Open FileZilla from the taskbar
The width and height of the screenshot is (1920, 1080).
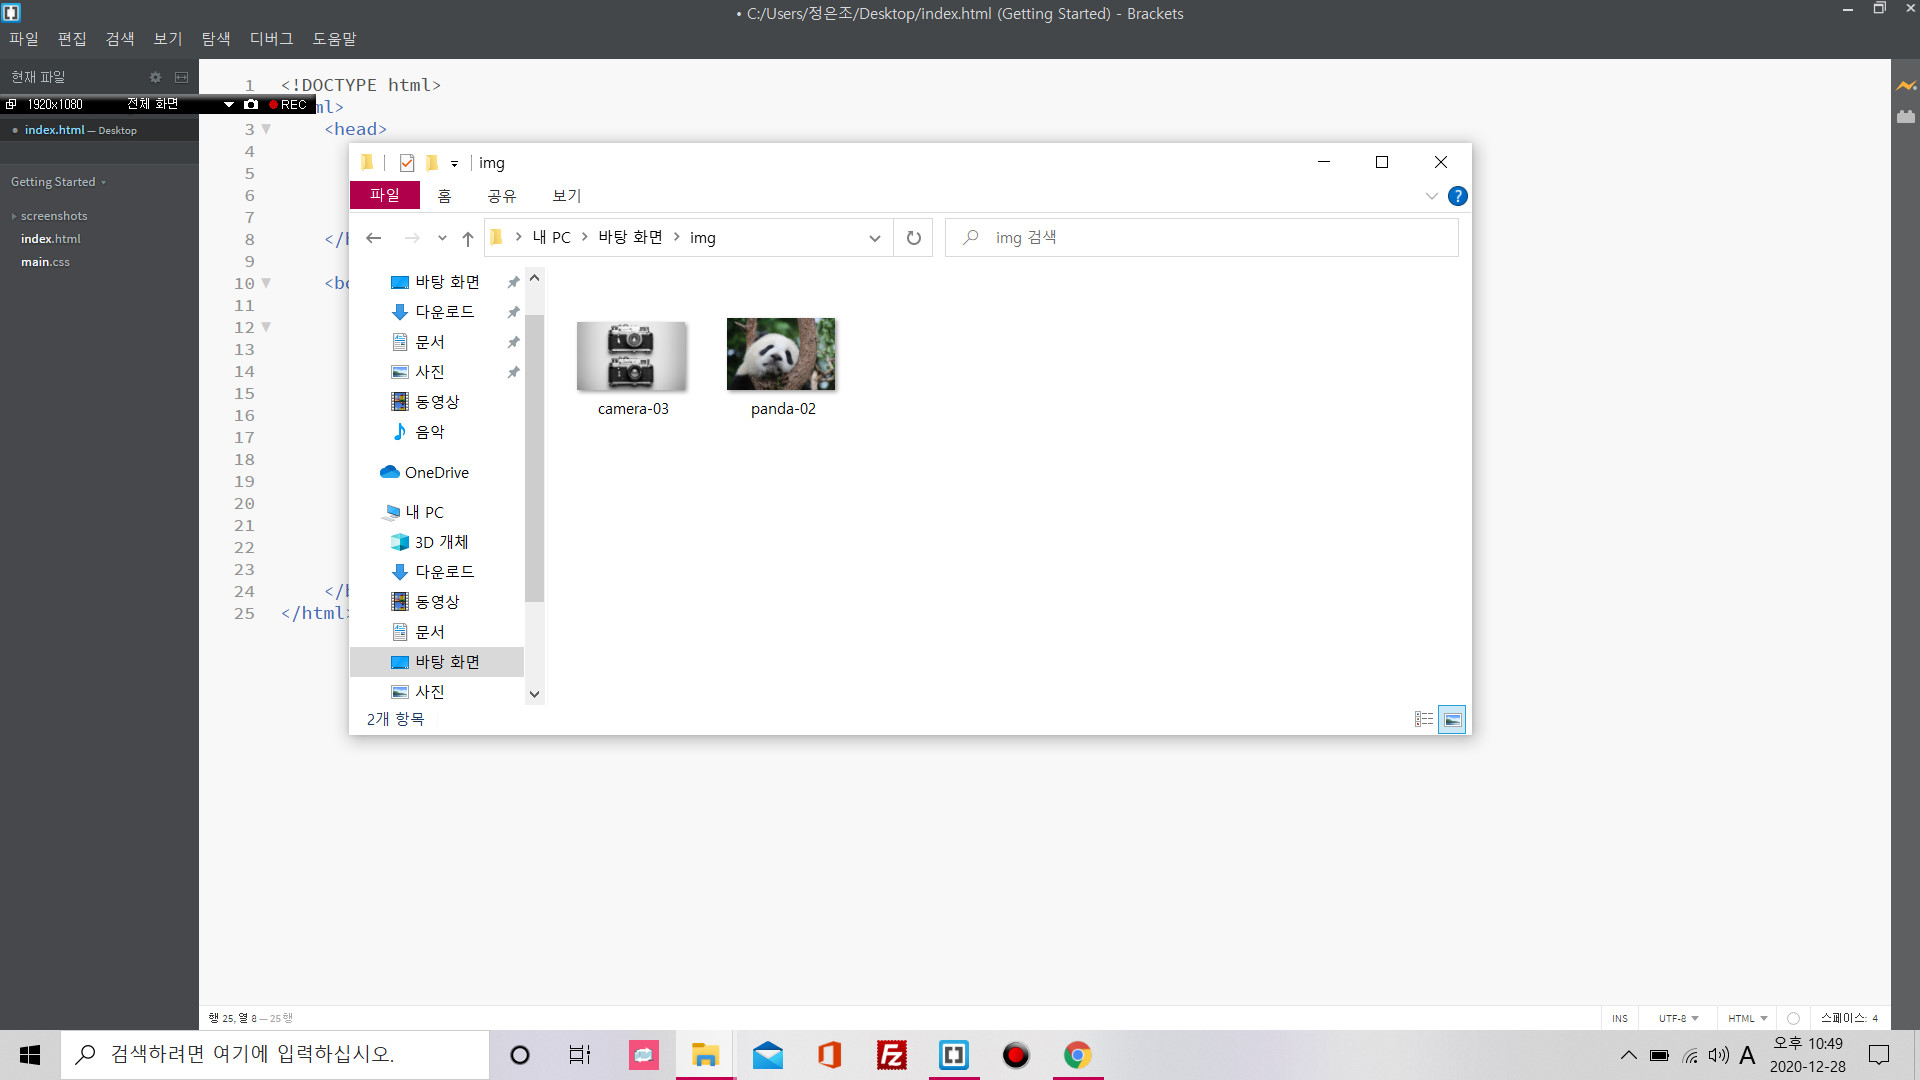click(891, 1055)
